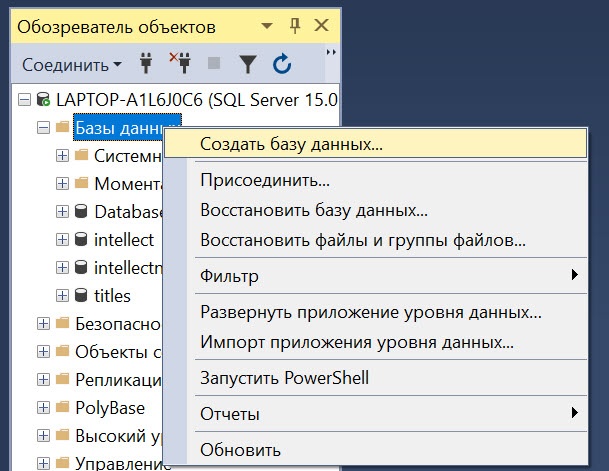Click Обновить in the context menu
Image resolution: width=609 pixels, height=471 pixels.
[x=240, y=449]
